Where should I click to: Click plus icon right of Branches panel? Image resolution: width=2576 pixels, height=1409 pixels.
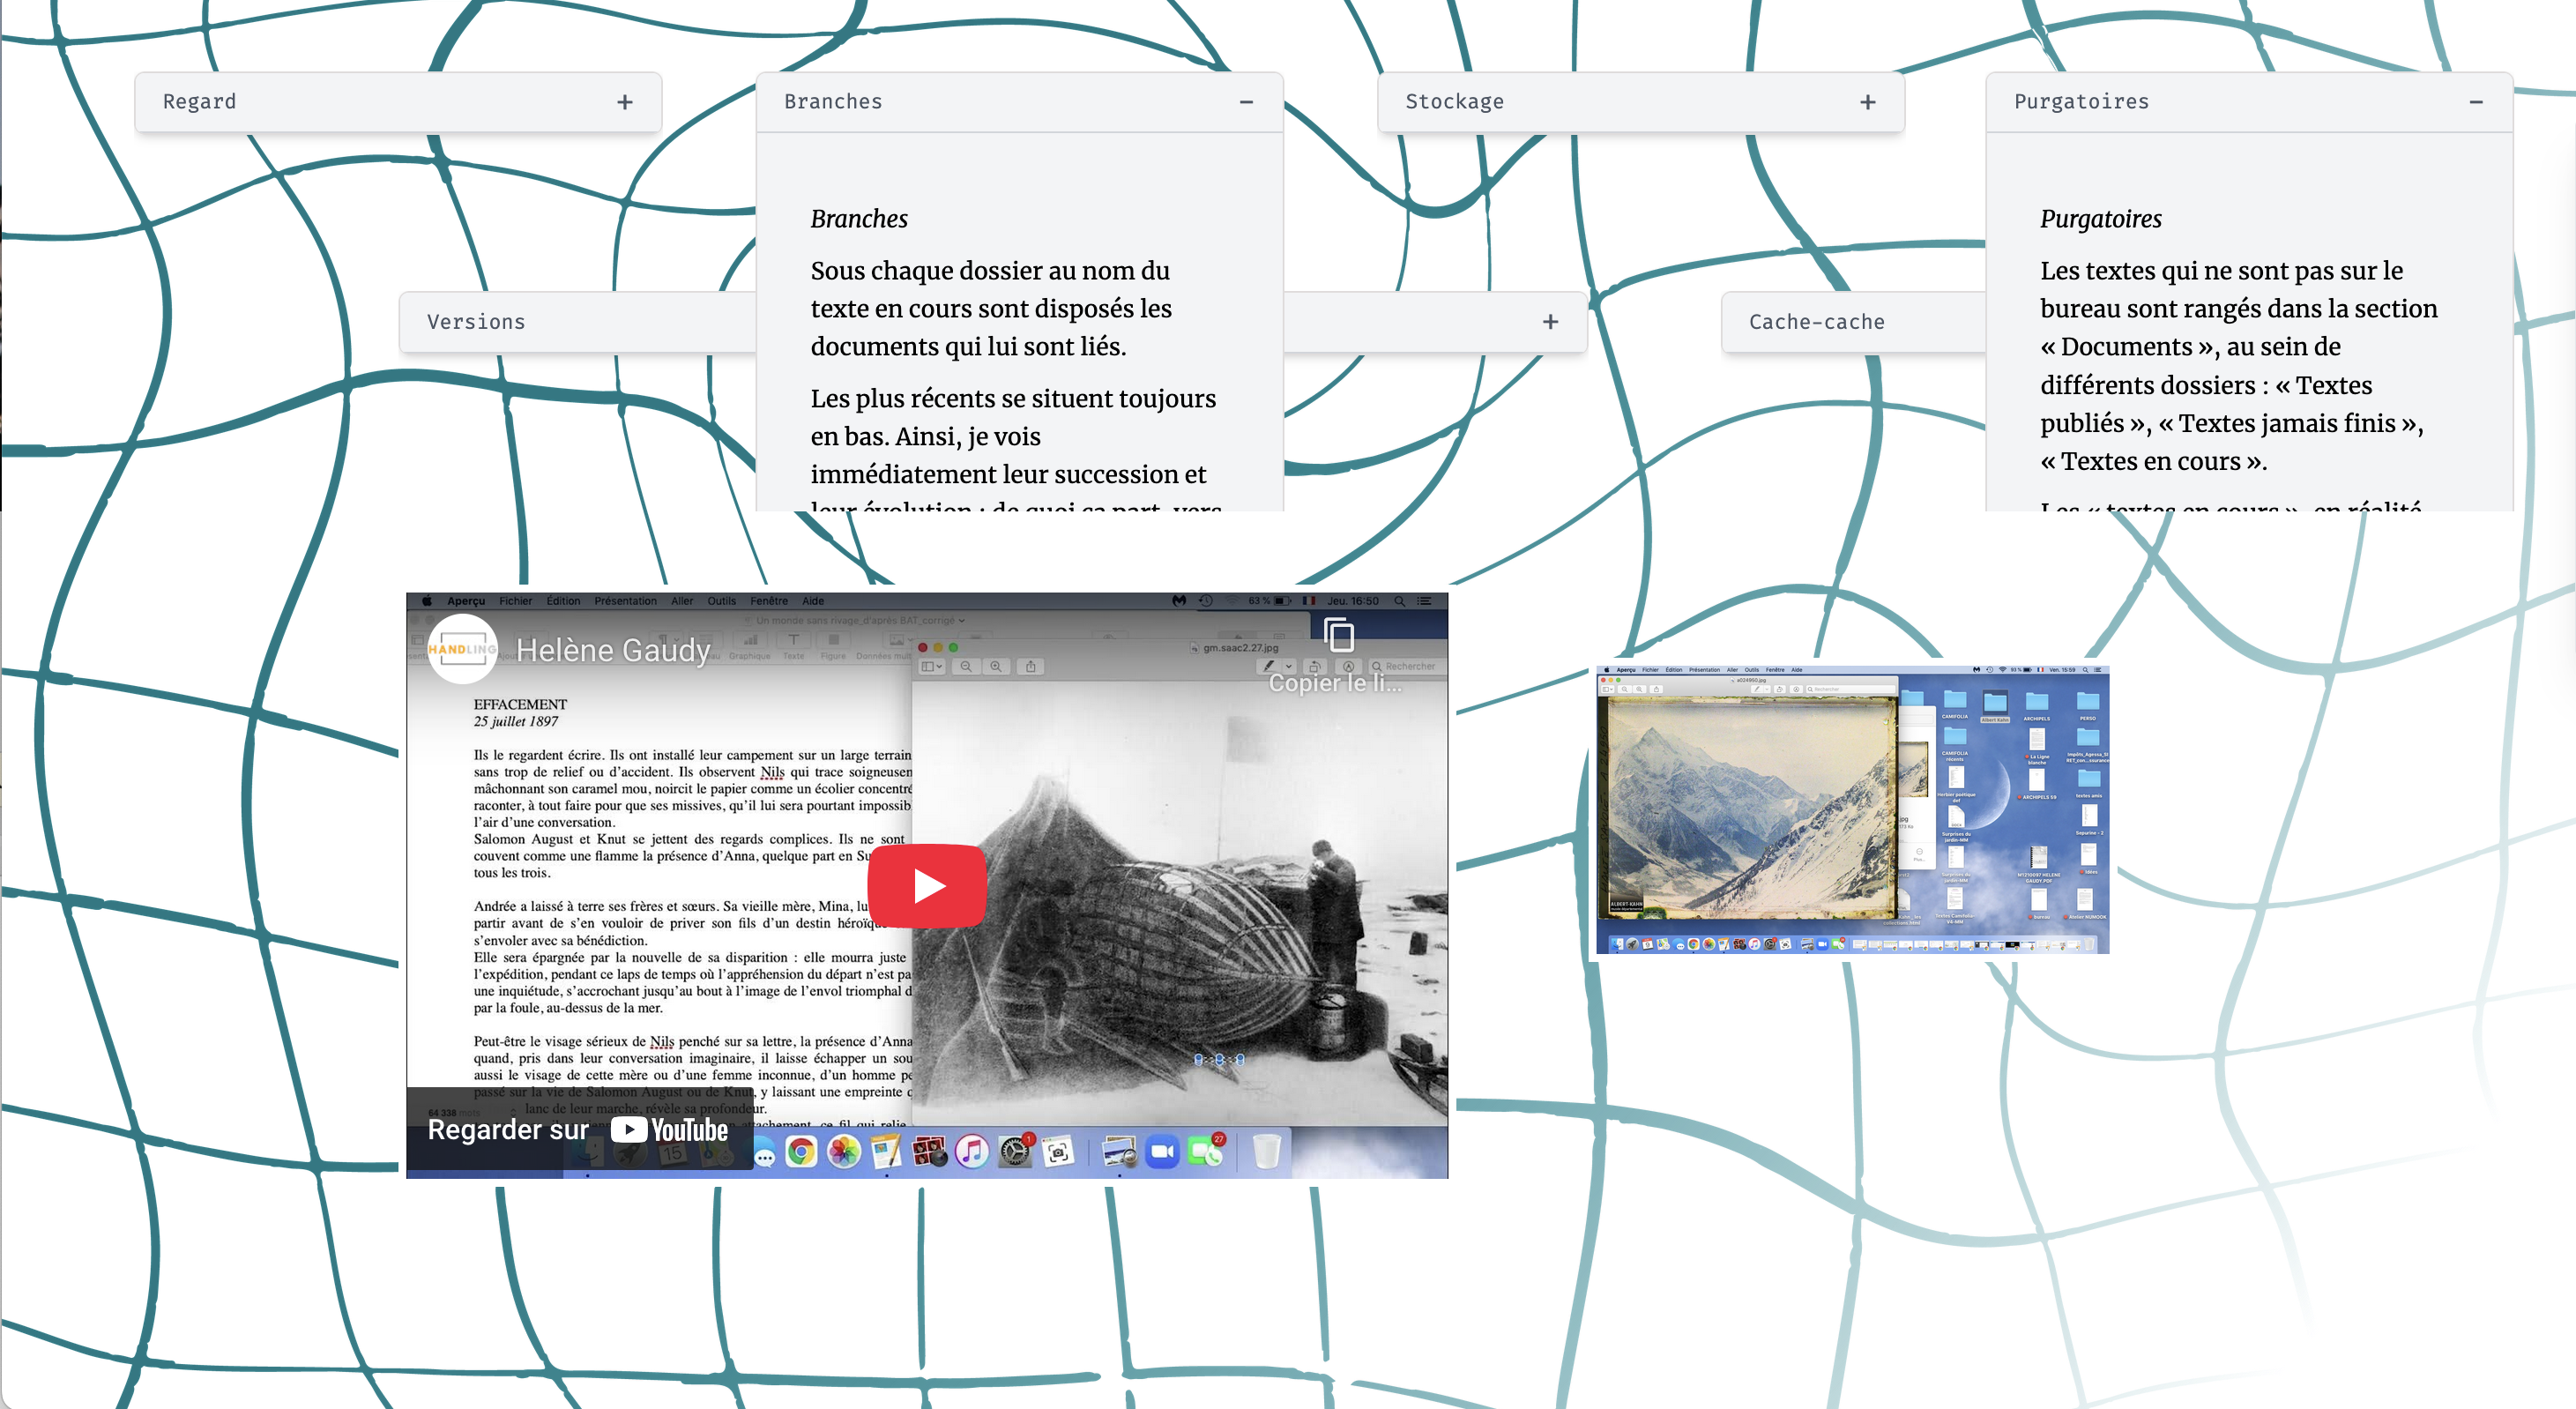(x=1550, y=322)
